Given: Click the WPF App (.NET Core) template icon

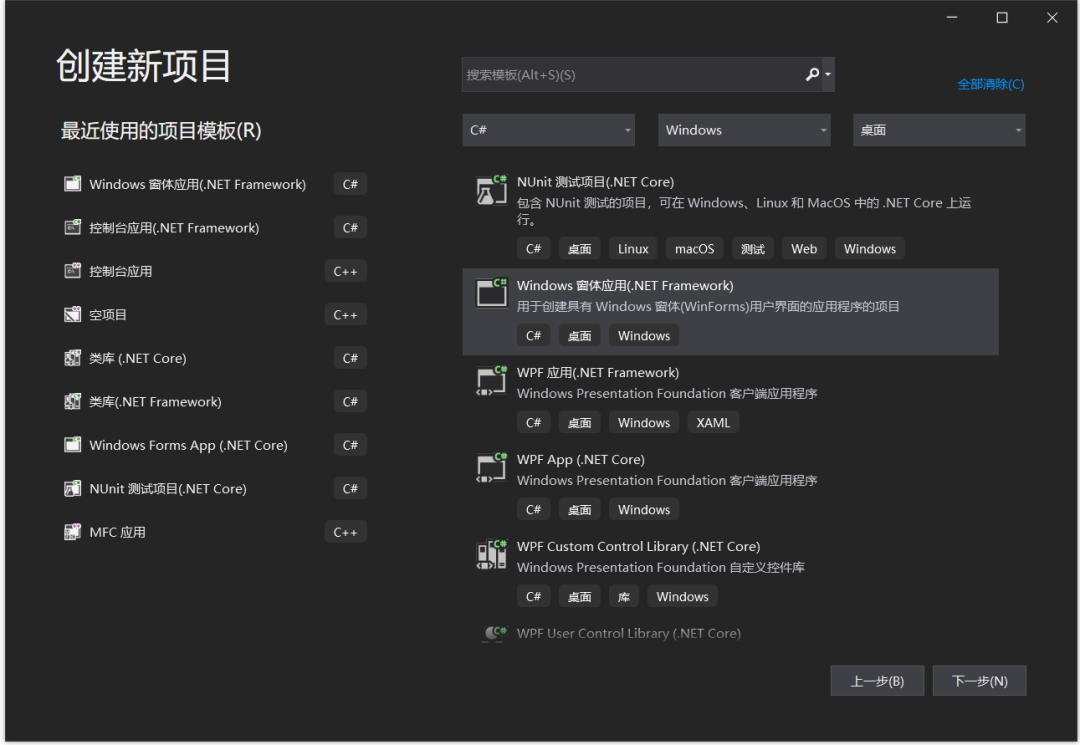Looking at the screenshot, I should [x=491, y=467].
